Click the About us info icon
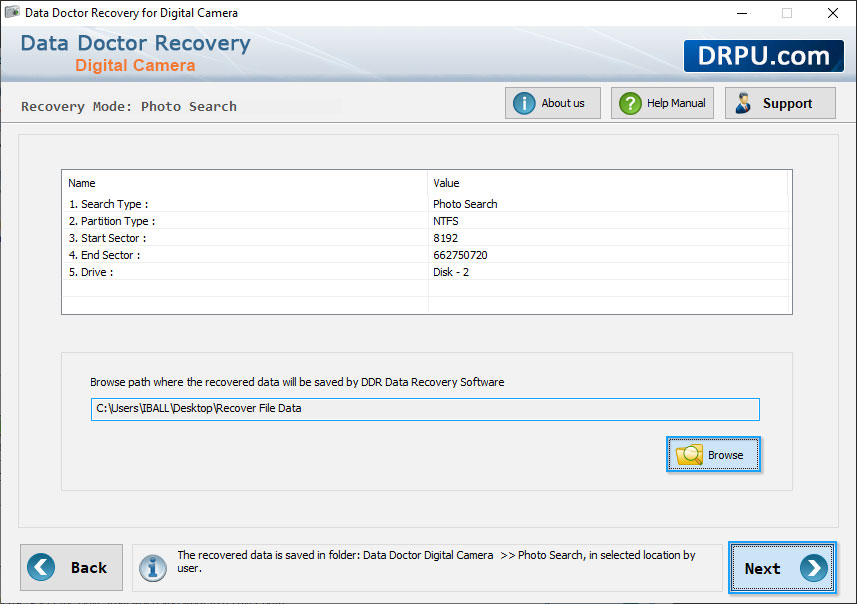This screenshot has height=604, width=857. (x=524, y=103)
